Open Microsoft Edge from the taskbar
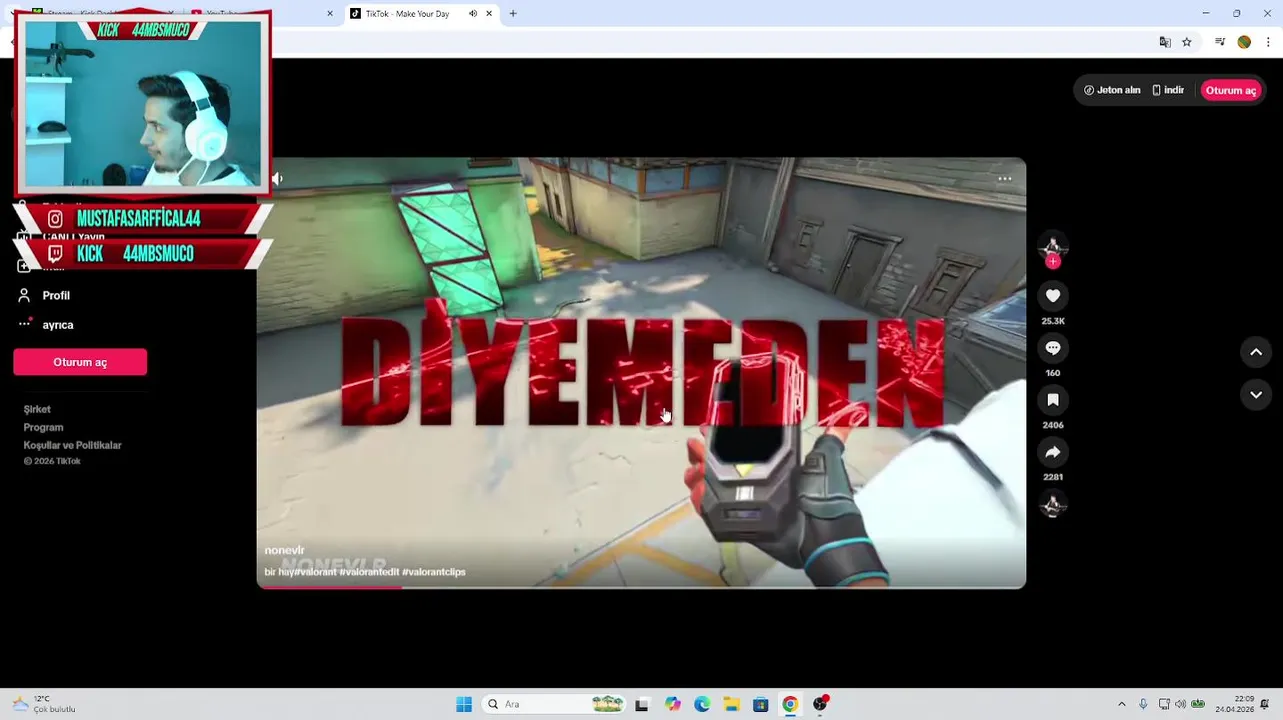This screenshot has height=720, width=1283. (x=702, y=704)
